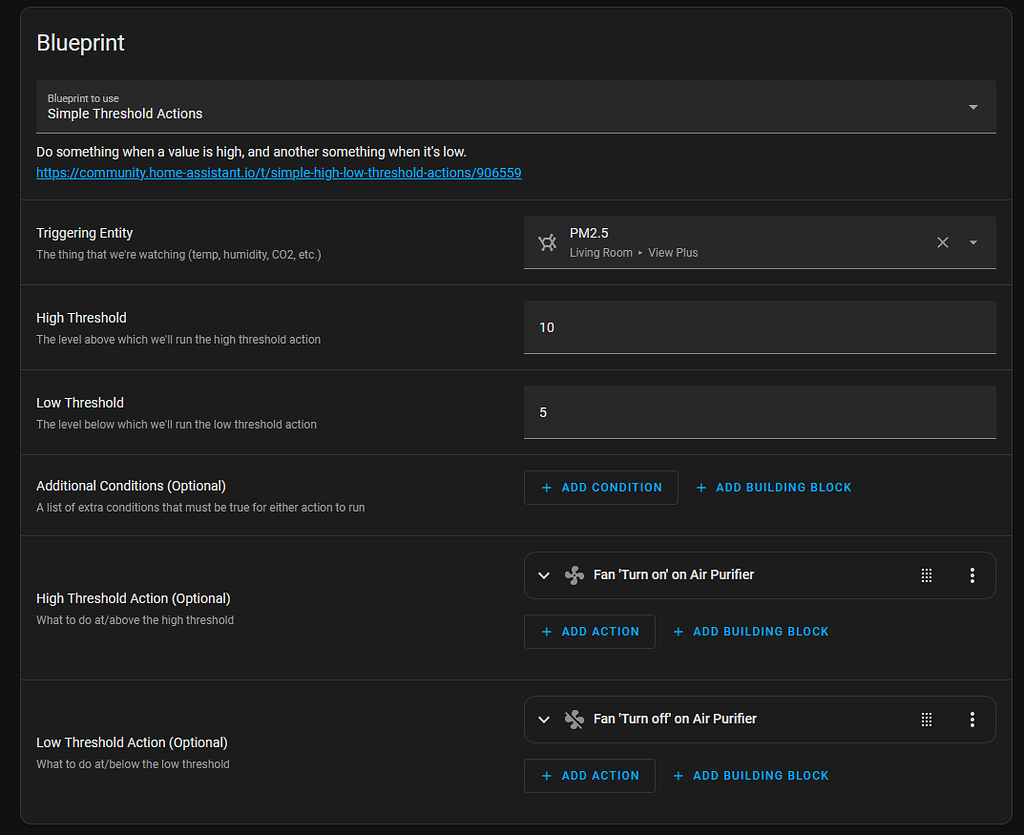Open the Simple Threshold Actions community link

click(x=279, y=173)
